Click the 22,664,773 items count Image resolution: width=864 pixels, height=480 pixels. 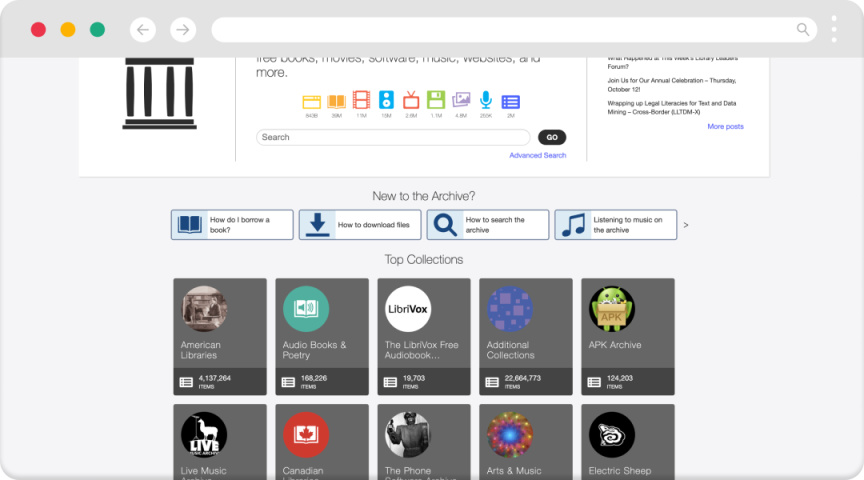[x=522, y=378]
